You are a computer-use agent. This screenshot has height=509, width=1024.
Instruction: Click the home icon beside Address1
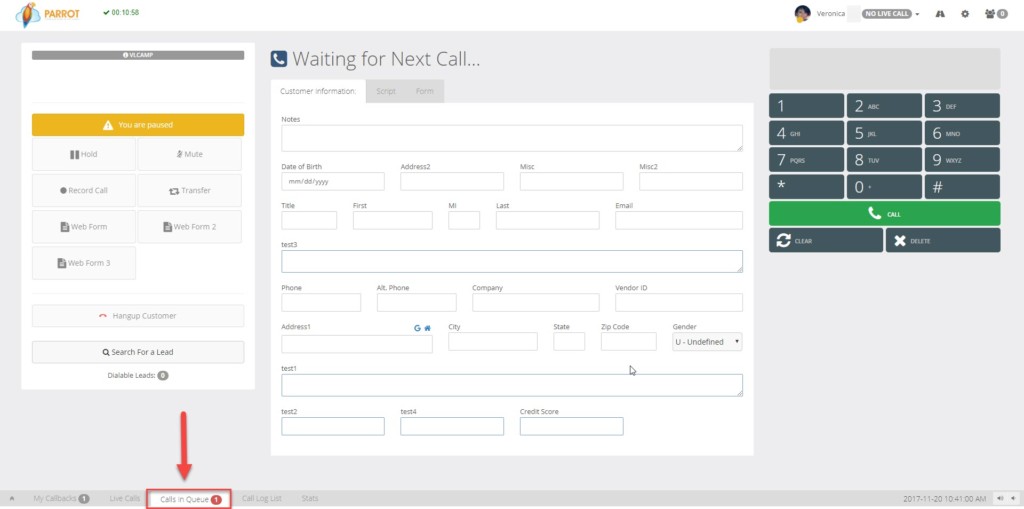428,328
